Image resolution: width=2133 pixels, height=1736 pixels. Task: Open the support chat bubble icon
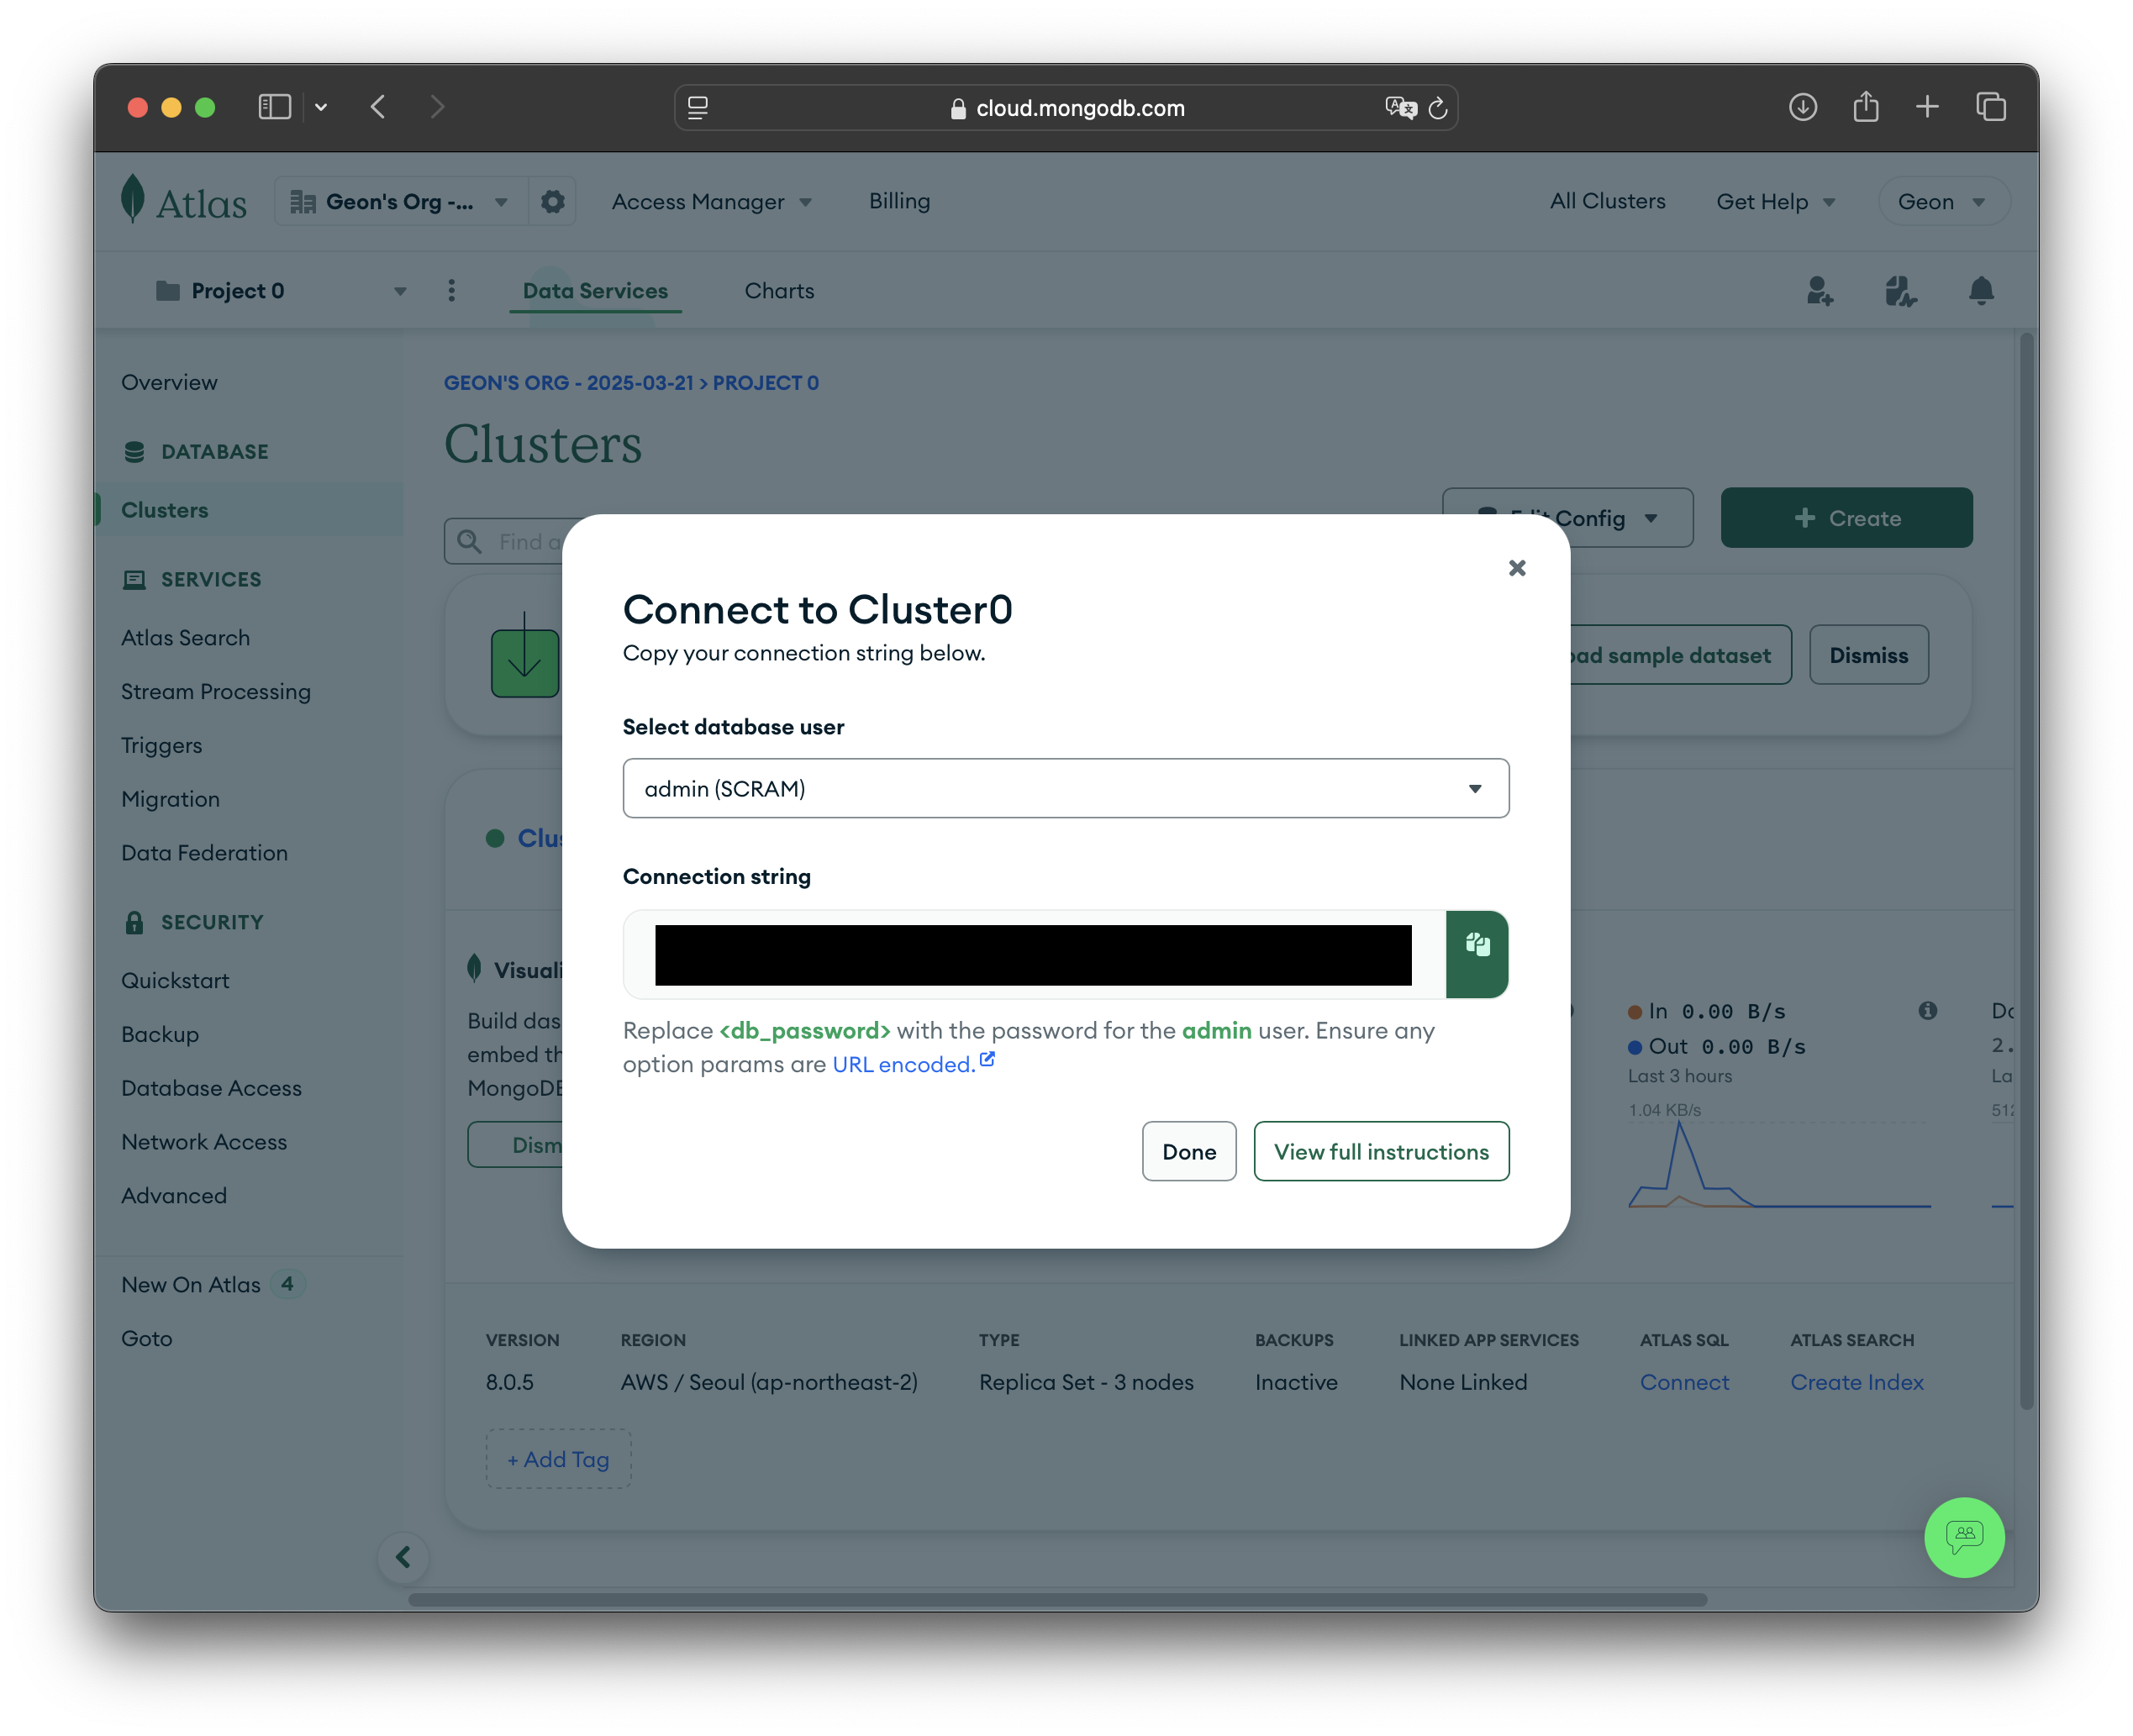1963,1537
